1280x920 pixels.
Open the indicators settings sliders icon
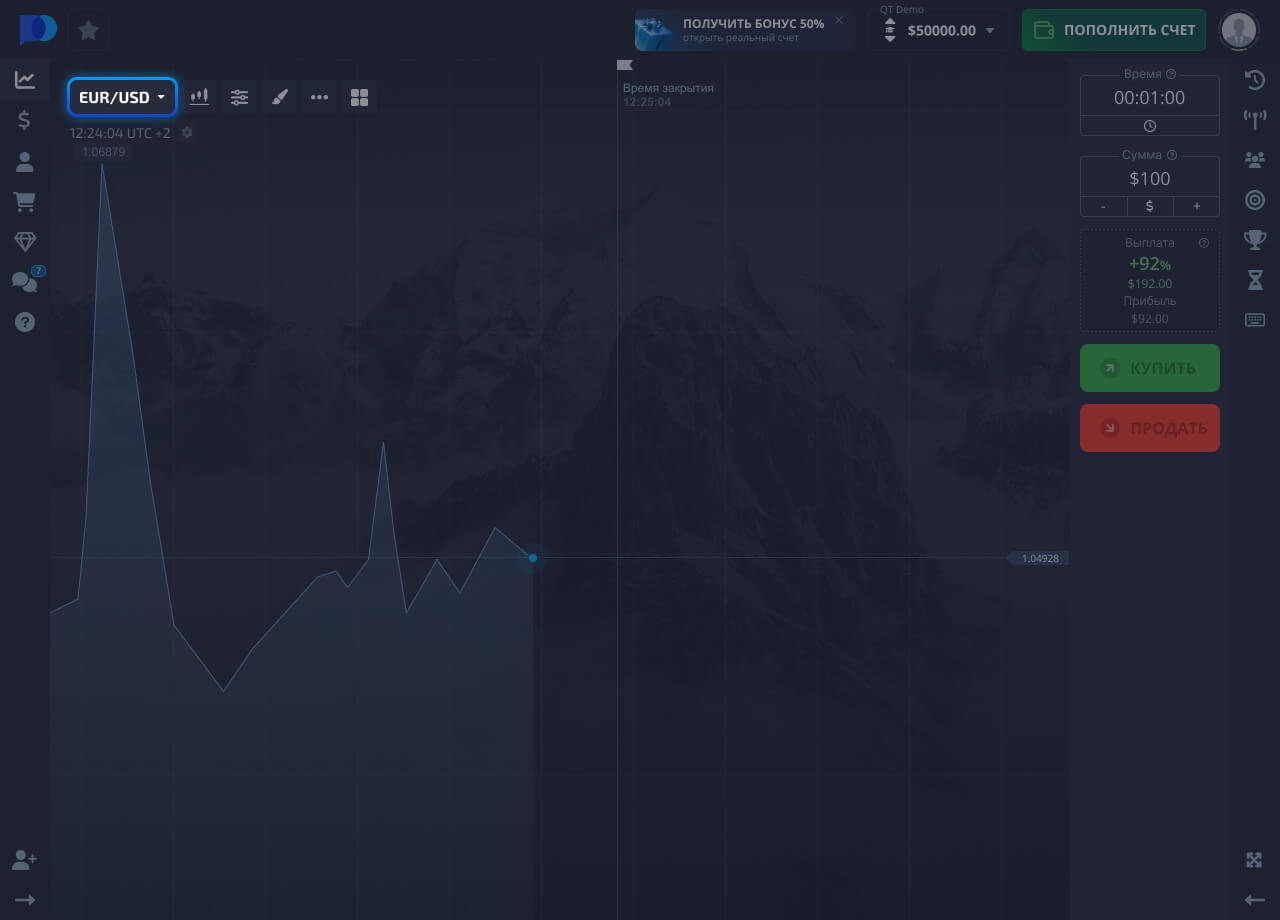coord(240,97)
